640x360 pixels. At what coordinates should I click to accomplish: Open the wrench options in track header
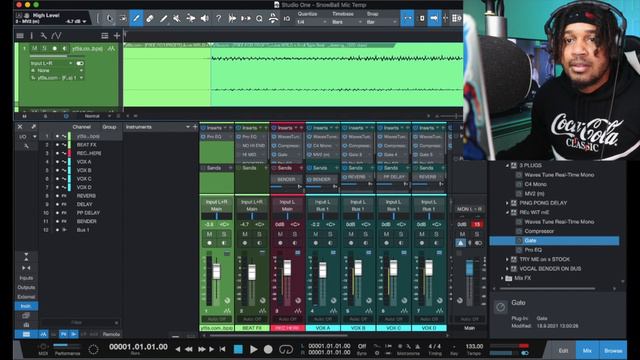click(44, 36)
